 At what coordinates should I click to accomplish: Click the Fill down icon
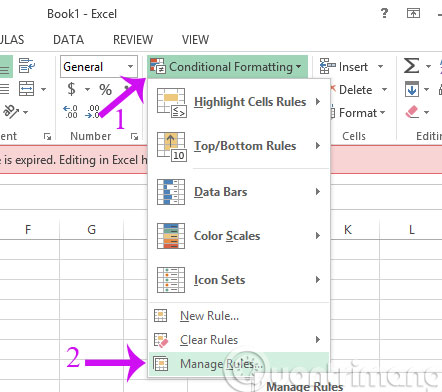(411, 89)
